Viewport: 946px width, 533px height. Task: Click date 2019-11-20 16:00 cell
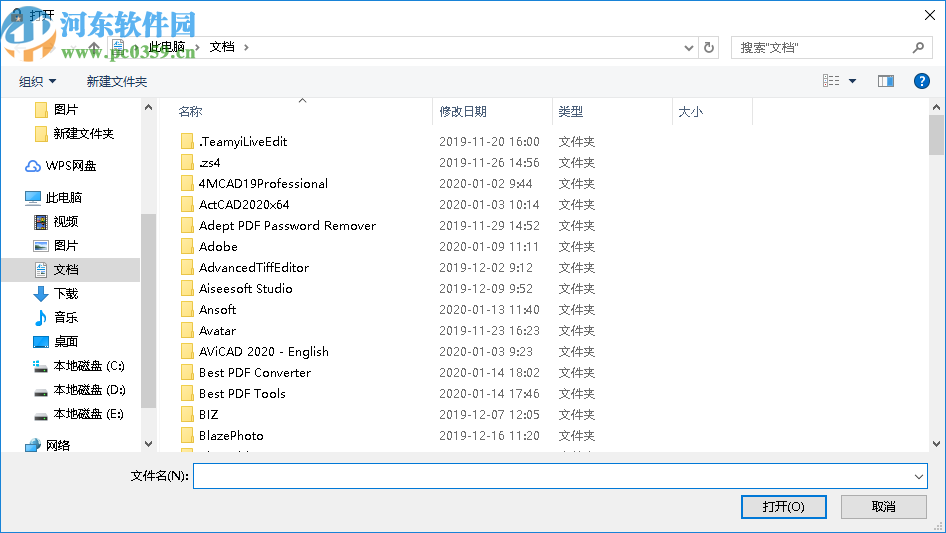click(489, 142)
